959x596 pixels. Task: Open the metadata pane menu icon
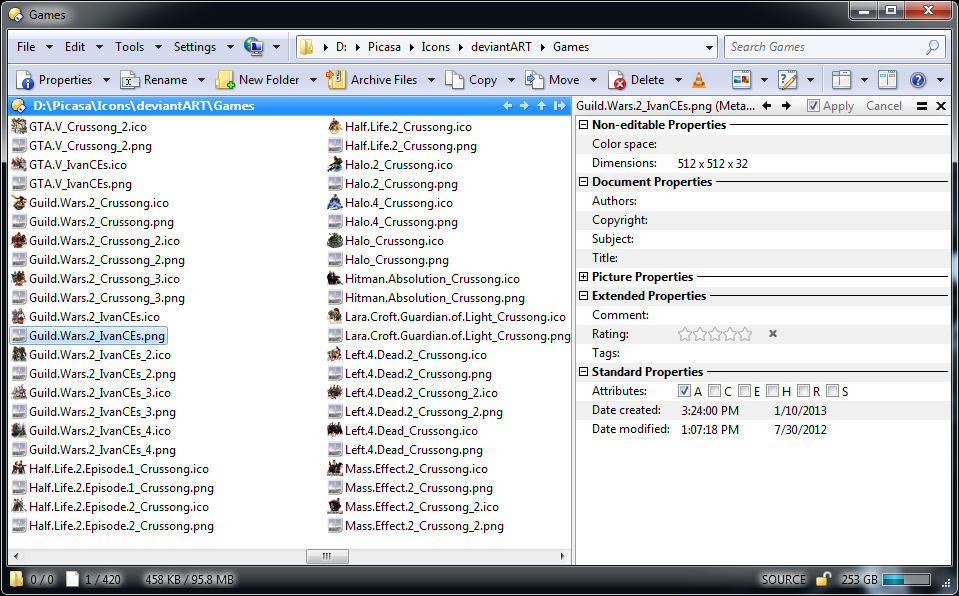pos(922,106)
